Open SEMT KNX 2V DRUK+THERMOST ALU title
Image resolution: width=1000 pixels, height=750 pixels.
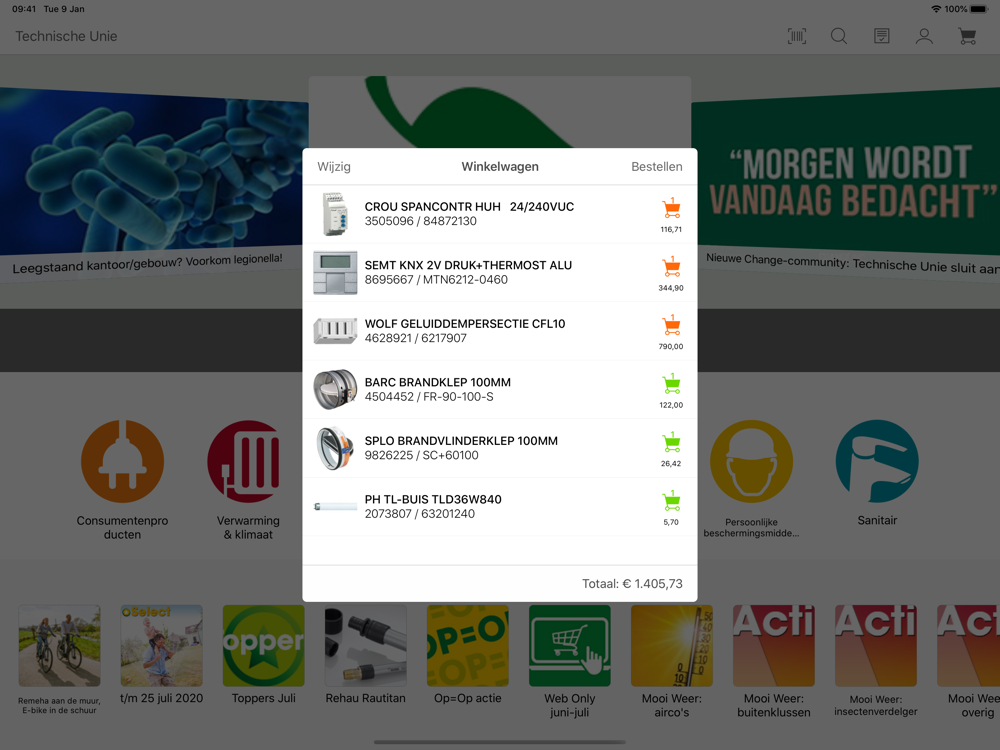coord(468,265)
